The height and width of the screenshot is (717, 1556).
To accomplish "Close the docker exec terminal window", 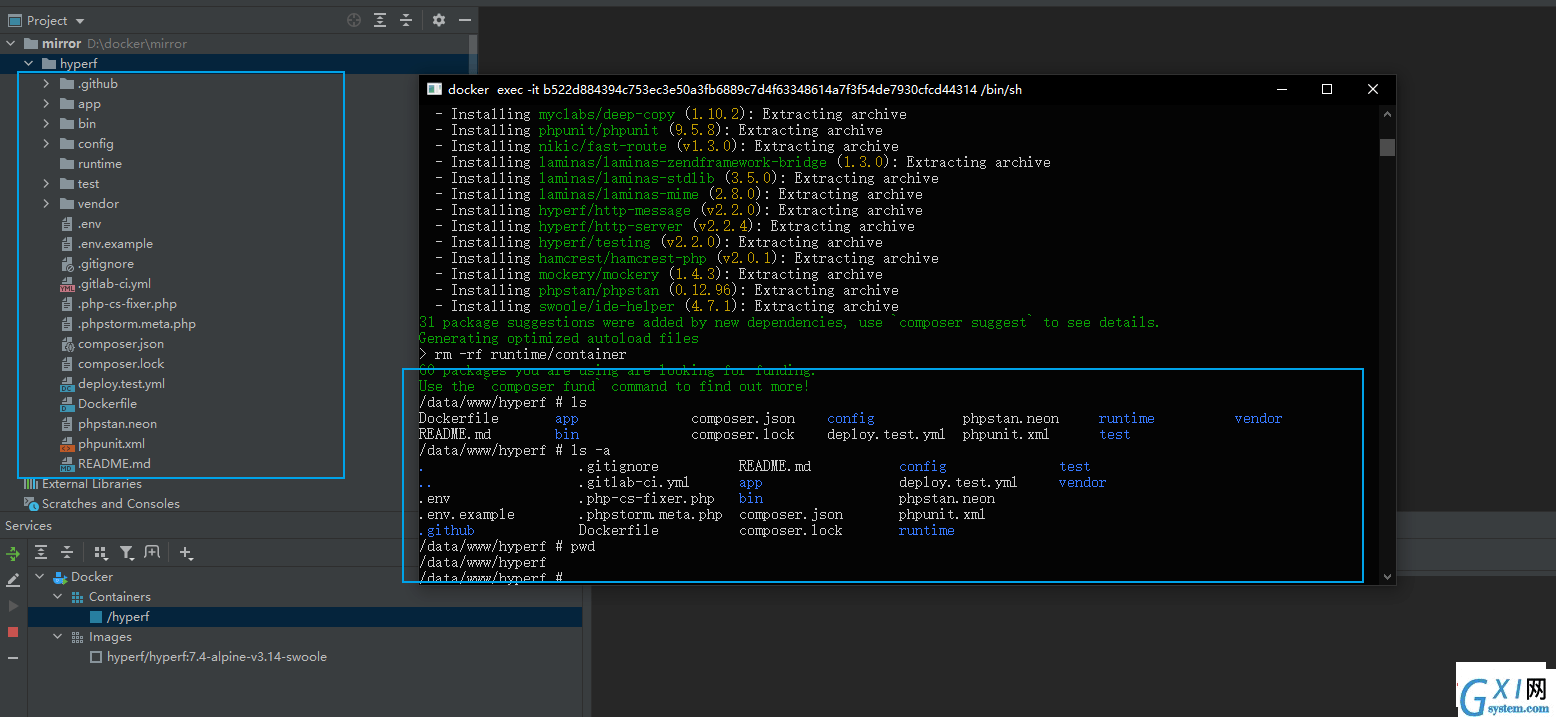I will point(1372,90).
